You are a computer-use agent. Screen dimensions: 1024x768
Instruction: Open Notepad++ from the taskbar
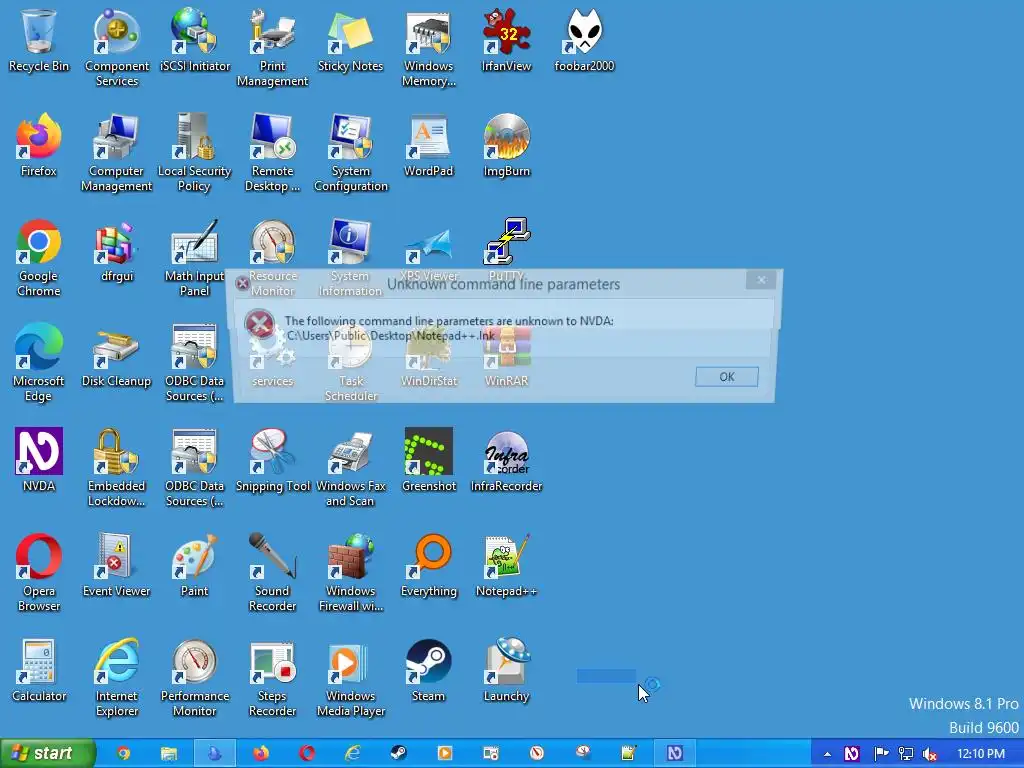(628, 754)
